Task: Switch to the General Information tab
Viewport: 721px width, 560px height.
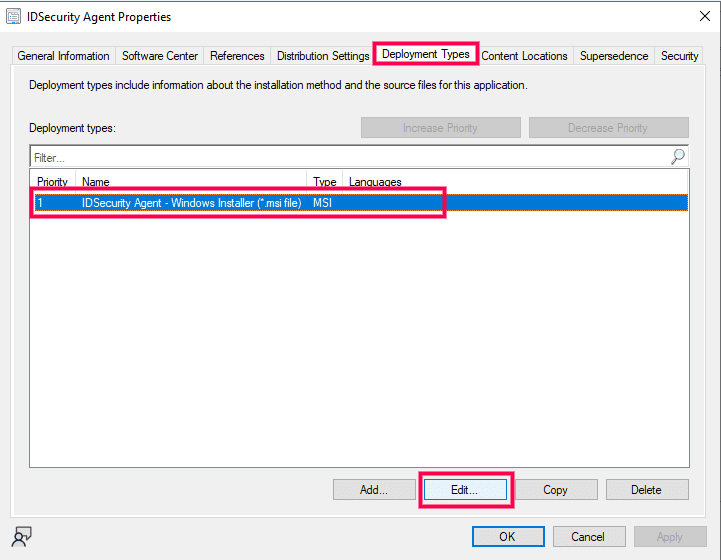Action: pos(63,56)
